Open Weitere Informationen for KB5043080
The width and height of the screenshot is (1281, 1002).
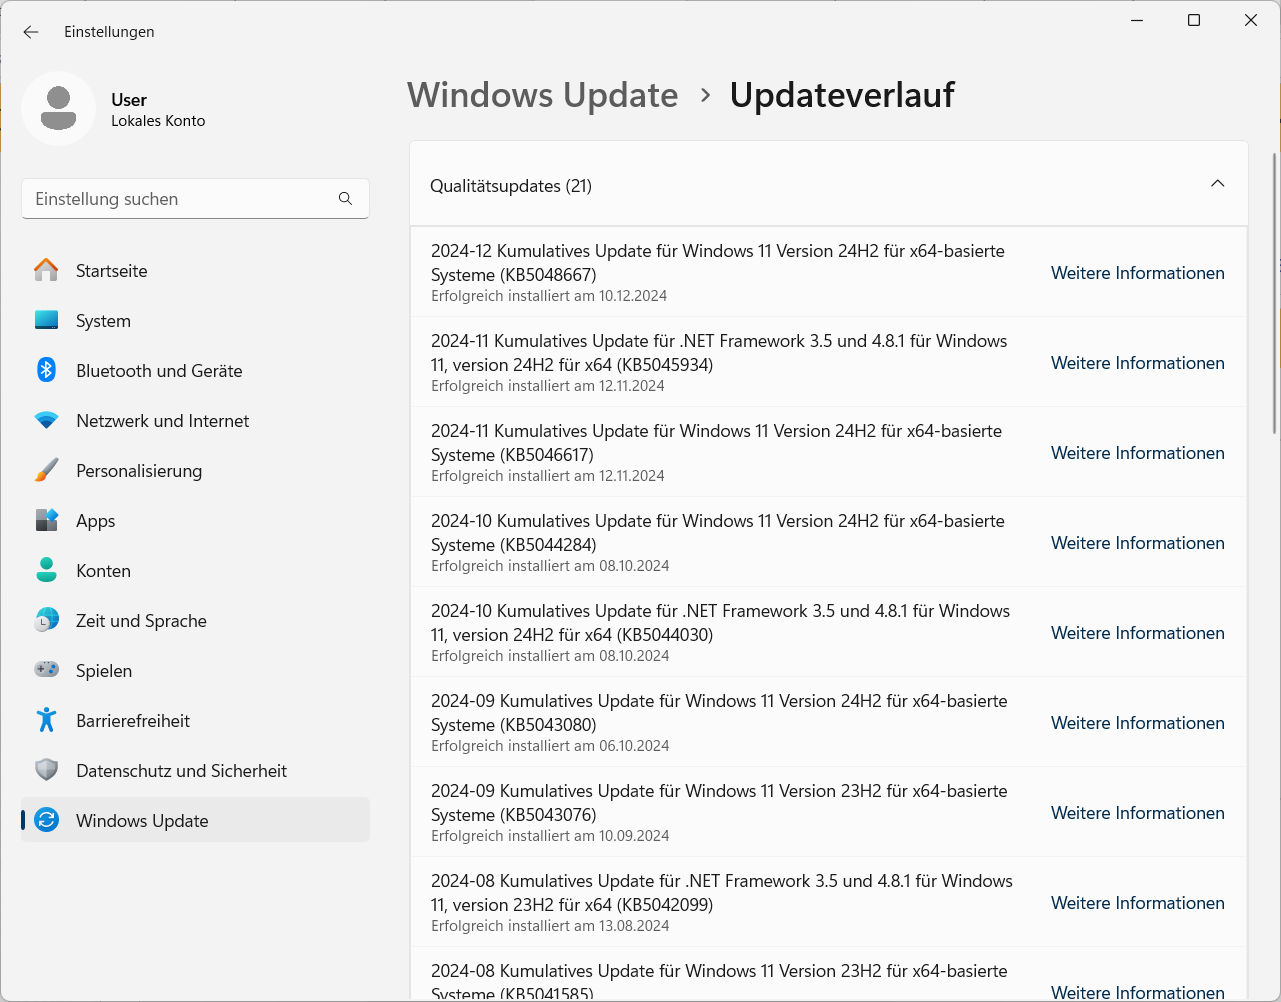pos(1137,723)
